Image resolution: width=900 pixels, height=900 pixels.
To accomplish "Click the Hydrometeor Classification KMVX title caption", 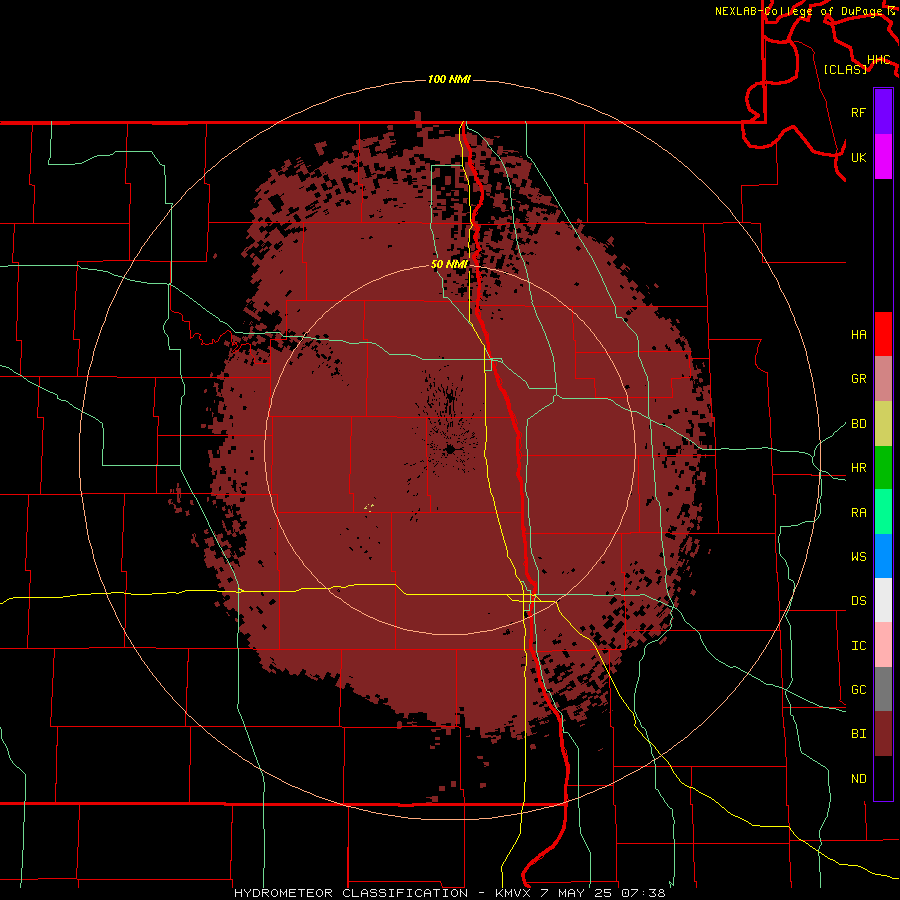I will pos(449,893).
